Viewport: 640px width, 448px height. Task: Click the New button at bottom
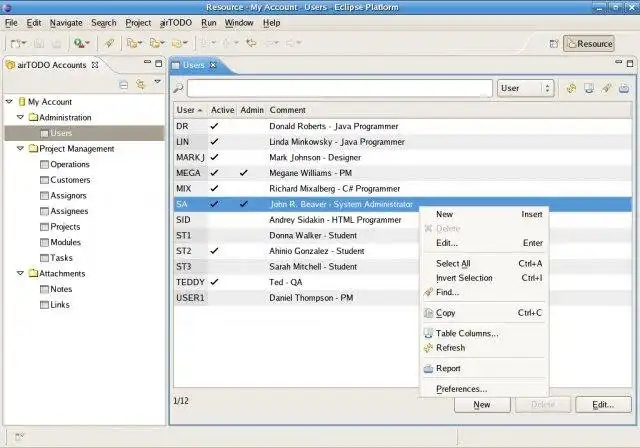482,404
